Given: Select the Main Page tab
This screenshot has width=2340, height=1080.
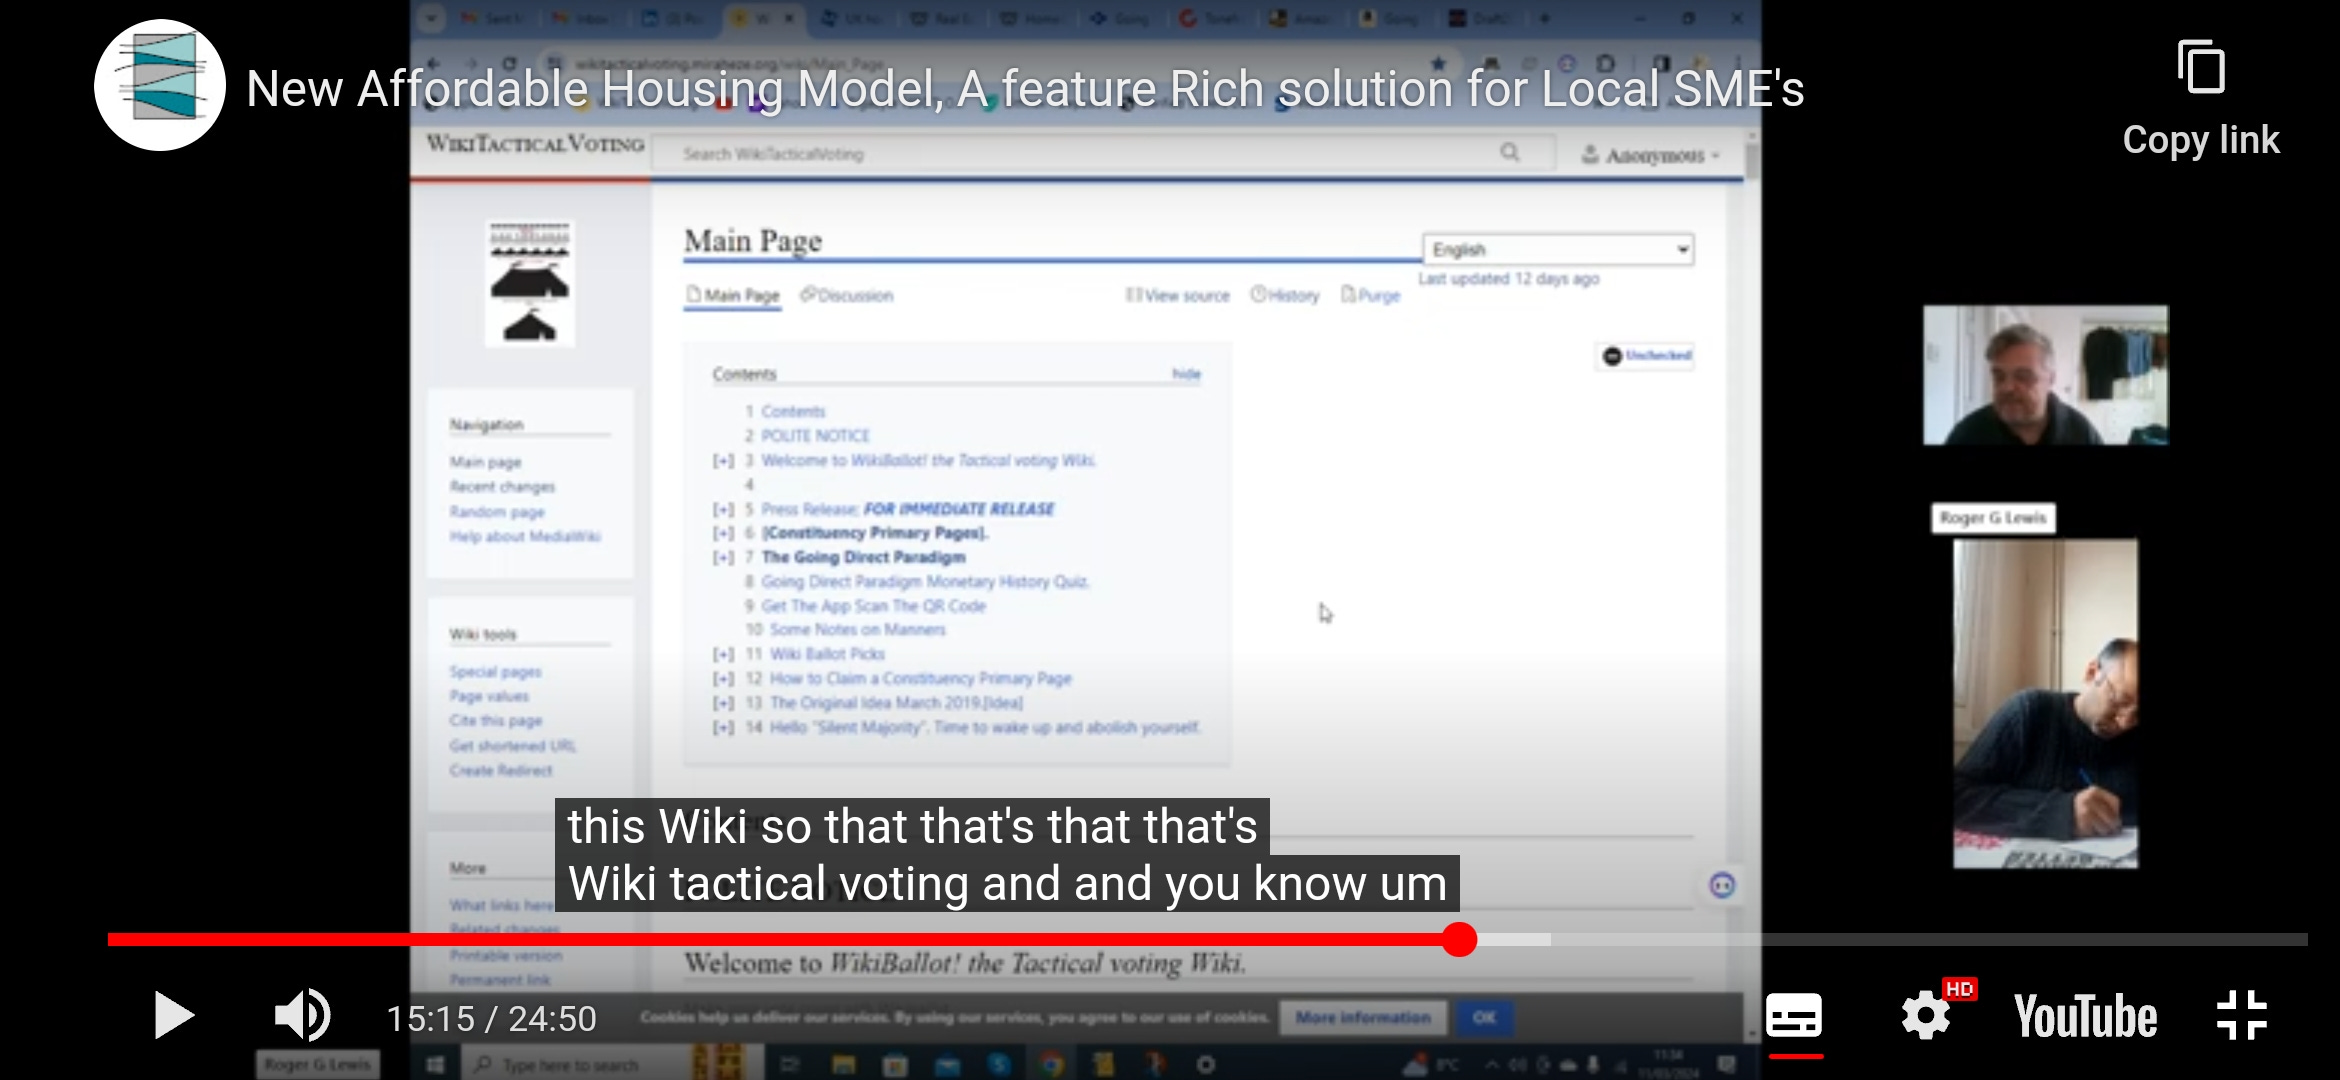Looking at the screenshot, I should tap(732, 295).
